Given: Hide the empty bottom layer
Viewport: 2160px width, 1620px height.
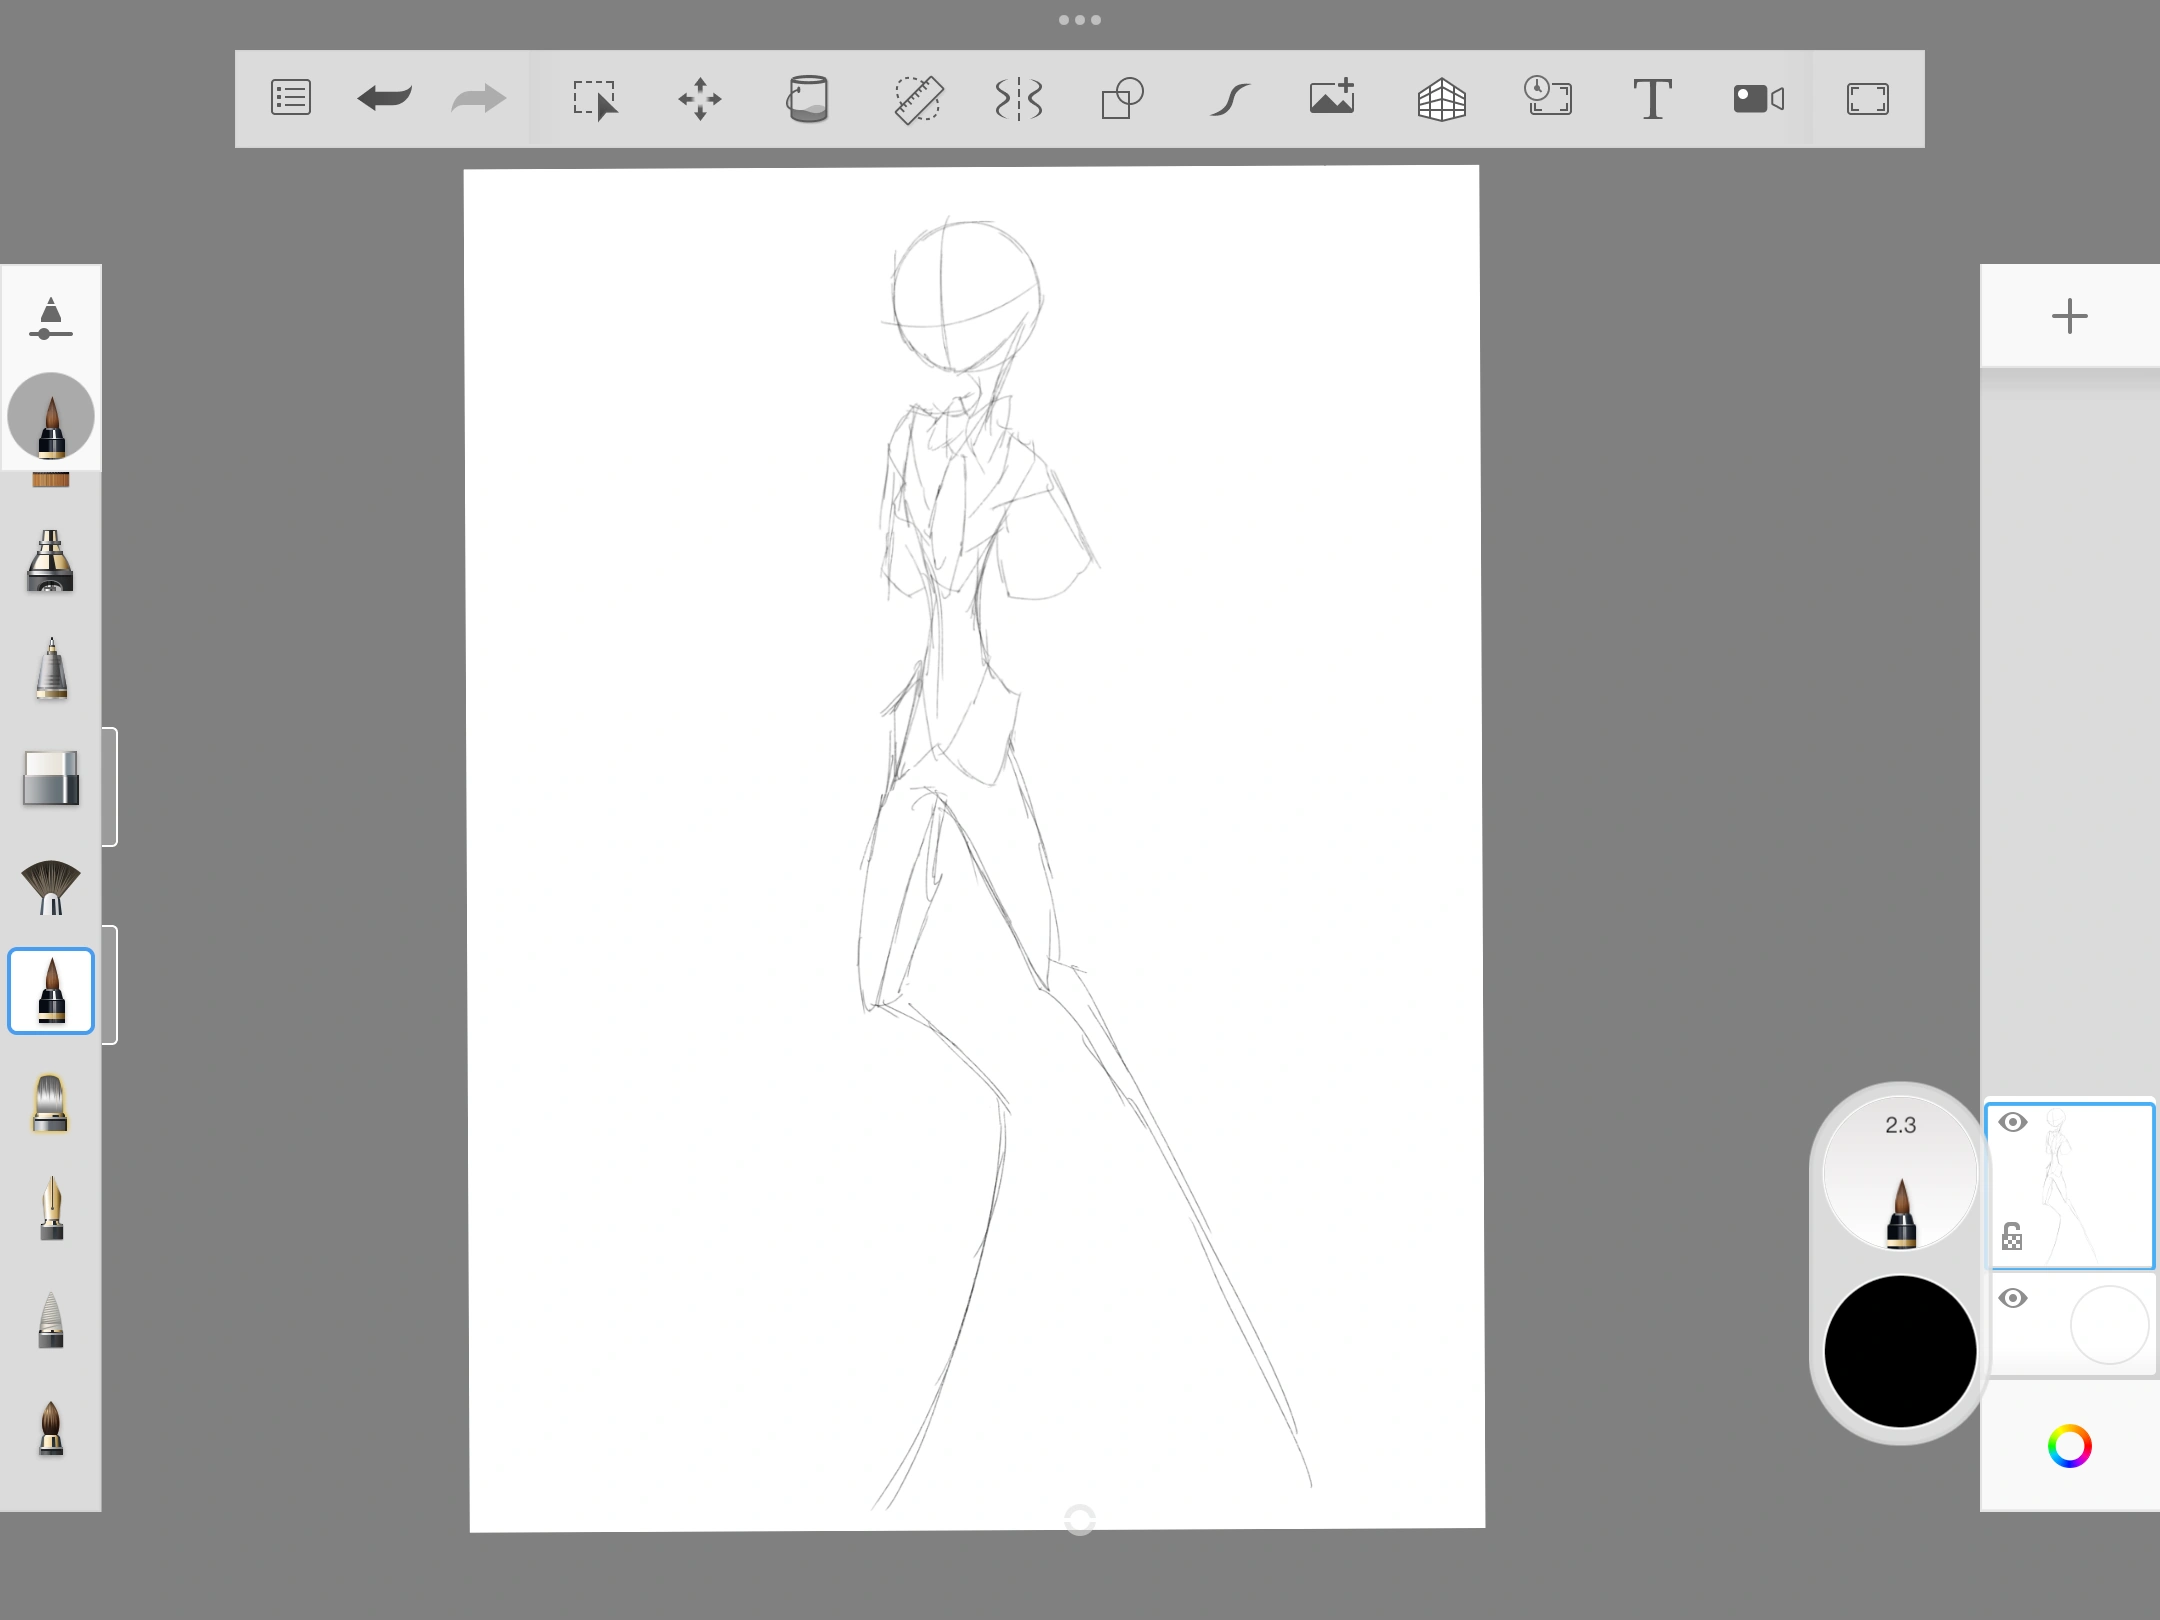Looking at the screenshot, I should (2015, 1297).
